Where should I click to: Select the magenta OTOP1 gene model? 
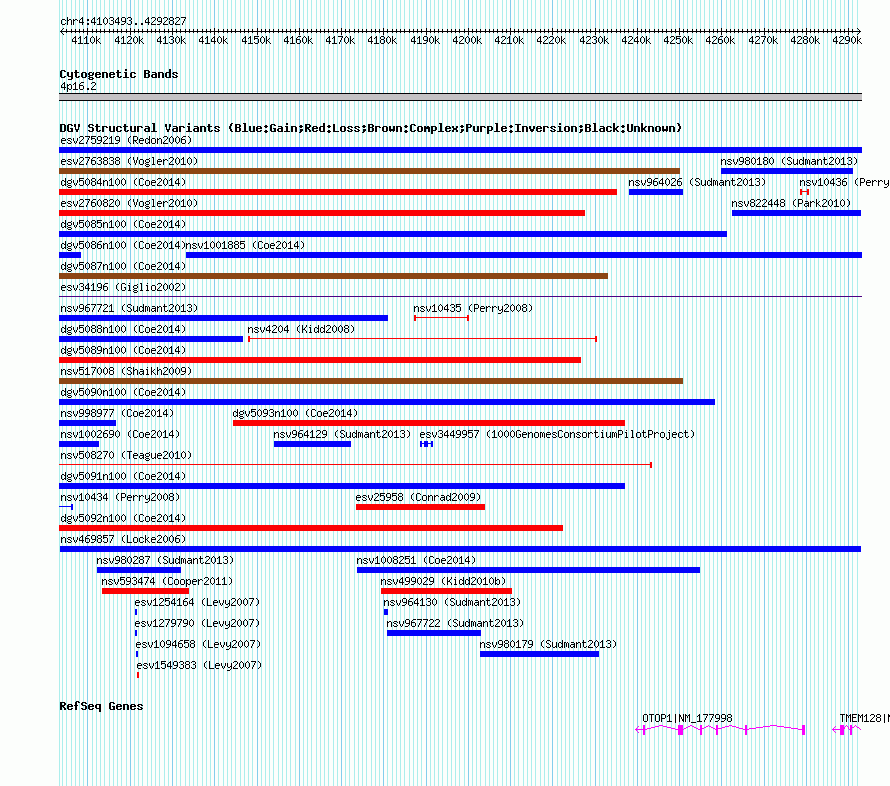[720, 730]
